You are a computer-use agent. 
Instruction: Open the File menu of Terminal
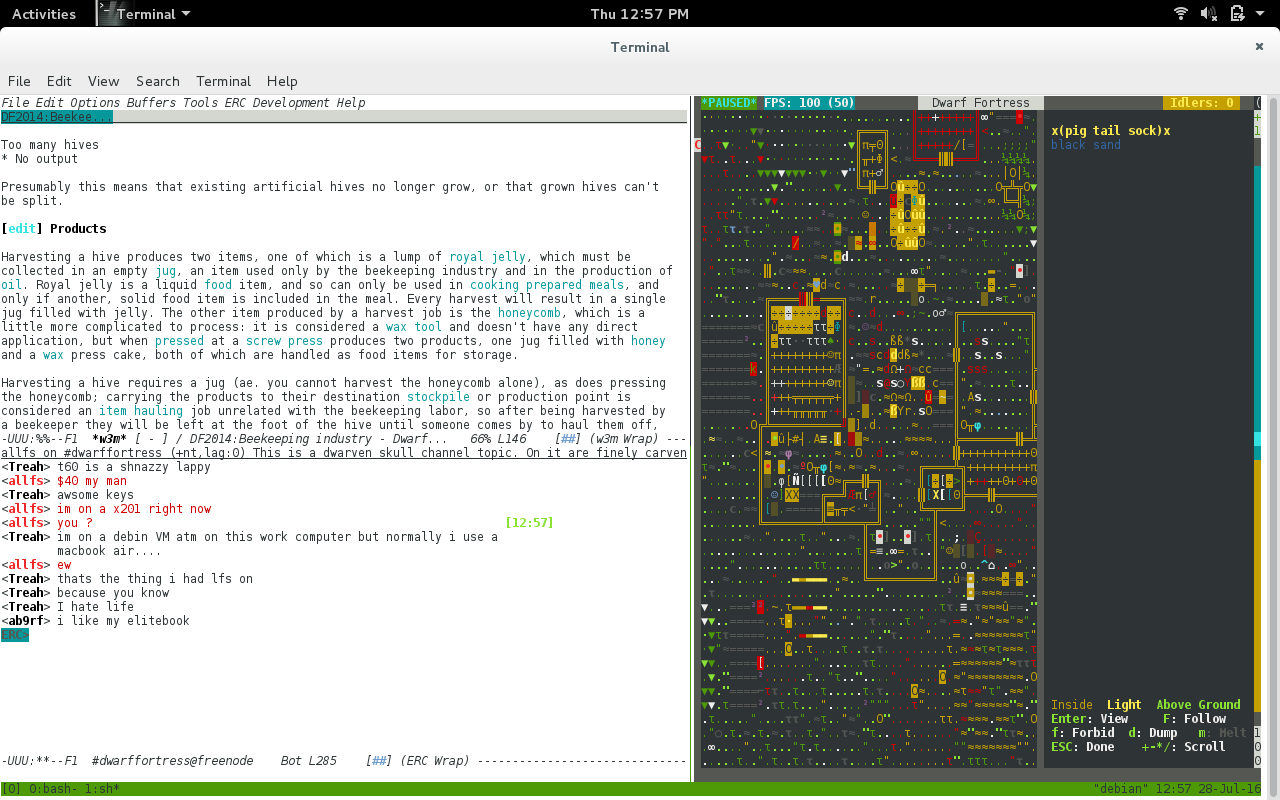(x=19, y=81)
